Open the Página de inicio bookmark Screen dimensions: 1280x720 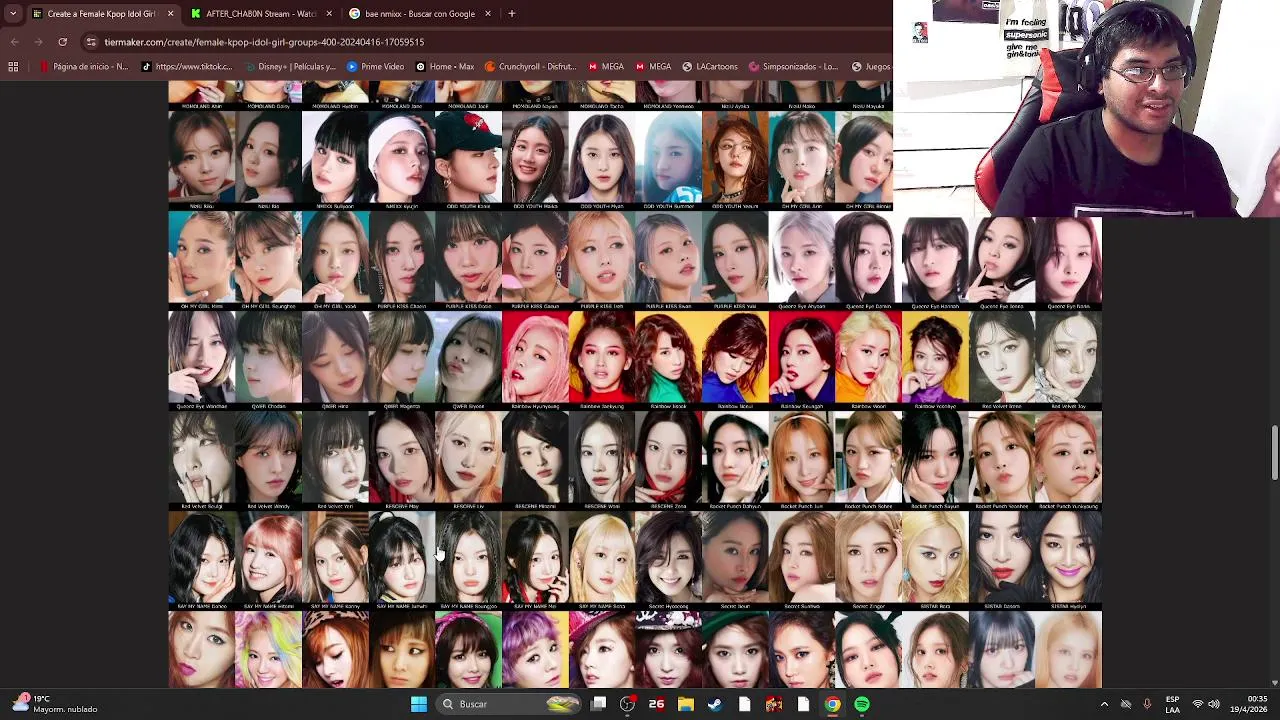(x=85, y=67)
